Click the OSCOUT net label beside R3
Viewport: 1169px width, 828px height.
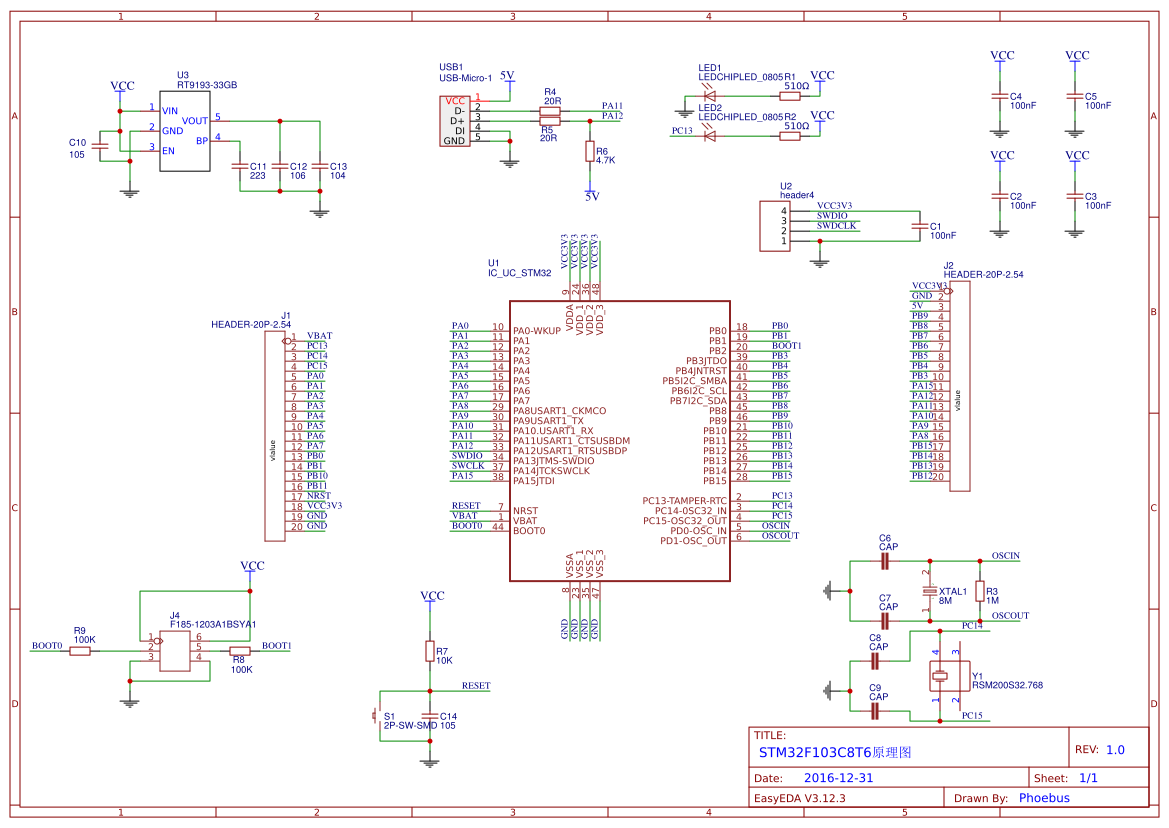tap(1010, 616)
